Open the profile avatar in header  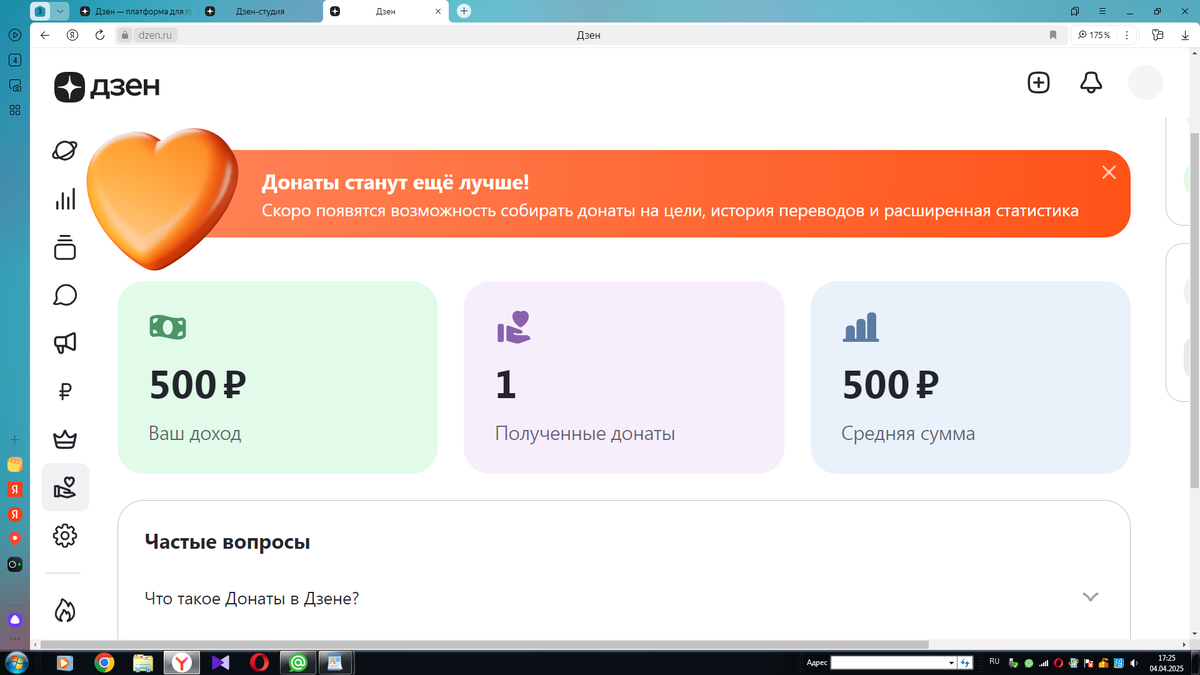click(1145, 83)
